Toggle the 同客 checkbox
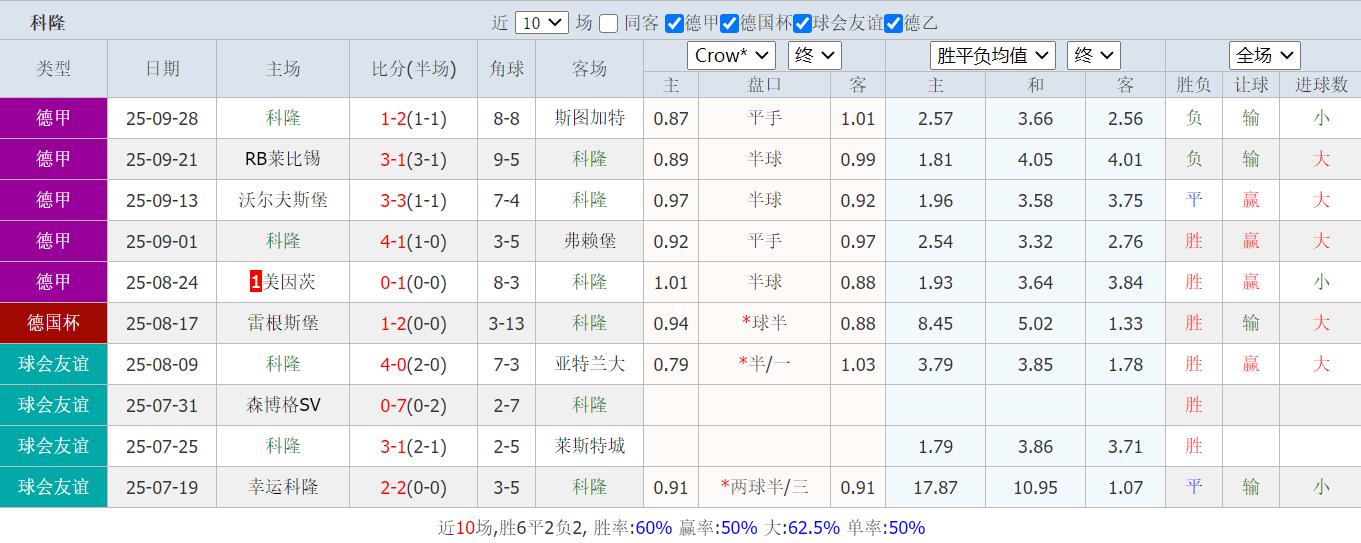1361x543 pixels. (608, 23)
